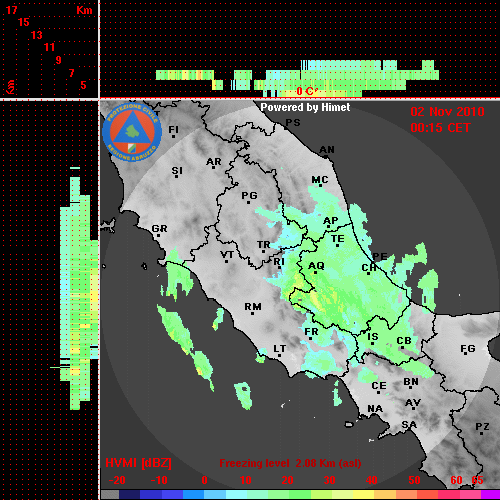The image size is (500, 500).
Task: Click the AQ city label
Action: [x=316, y=266]
